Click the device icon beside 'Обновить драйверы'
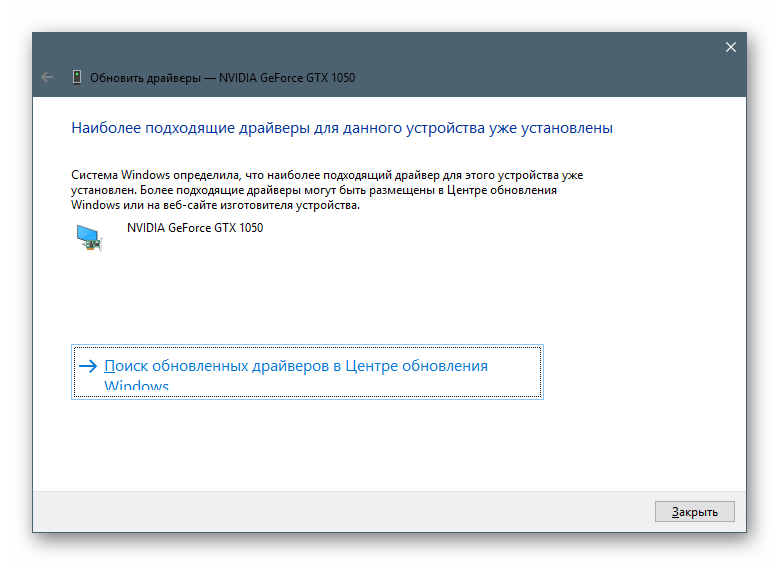This screenshot has height=565, width=779. [x=77, y=78]
